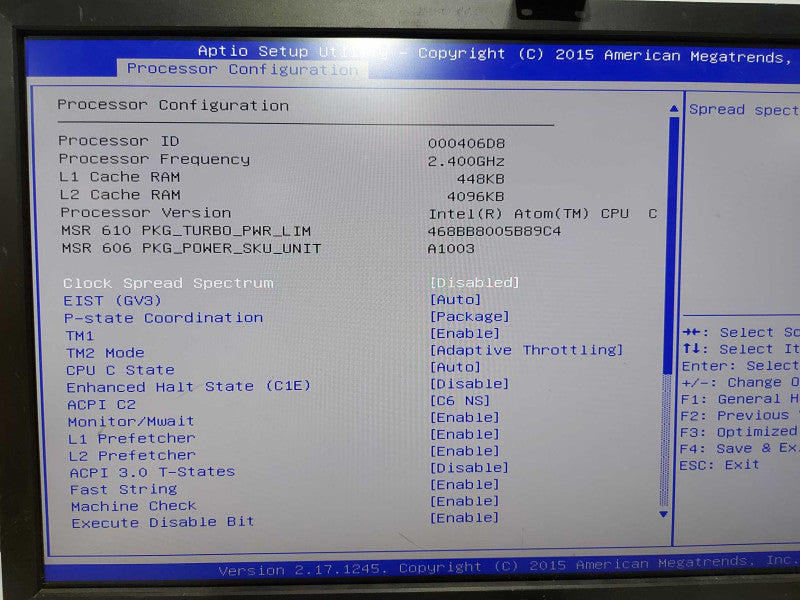The image size is (800, 600).
Task: Select the CPU C State setting
Action: [x=120, y=370]
